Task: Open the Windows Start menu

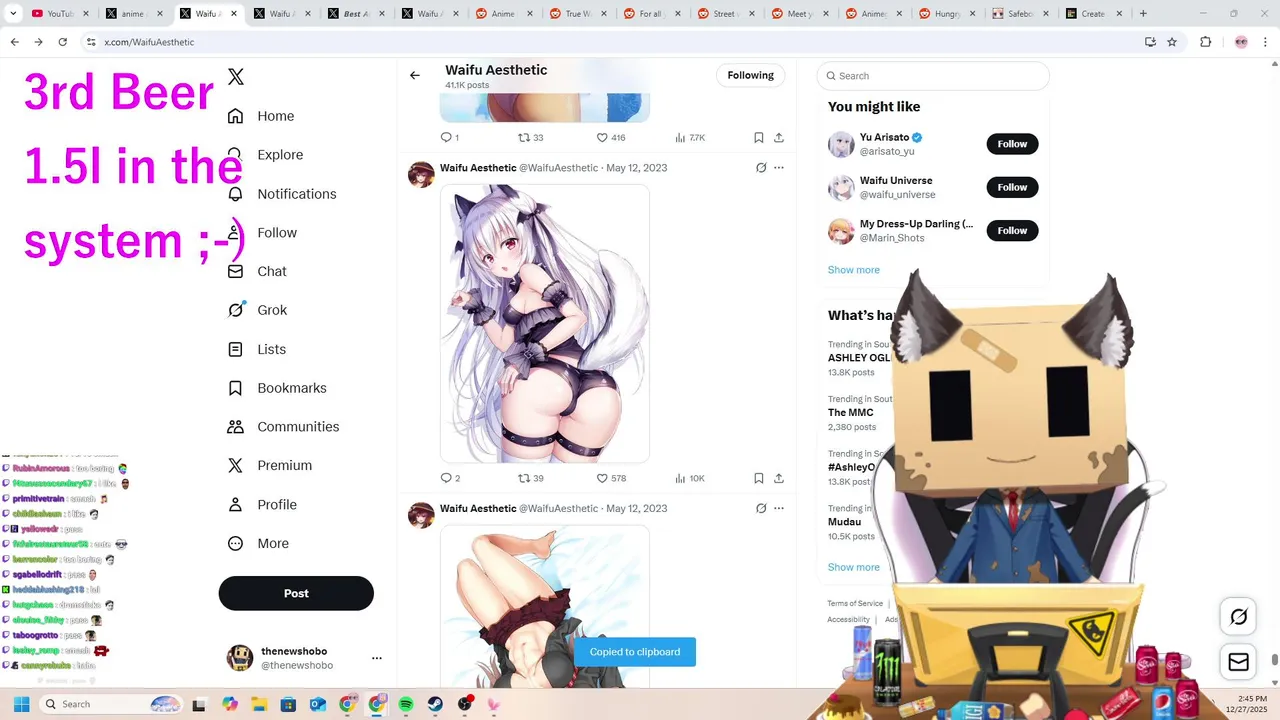Action: click(x=21, y=704)
